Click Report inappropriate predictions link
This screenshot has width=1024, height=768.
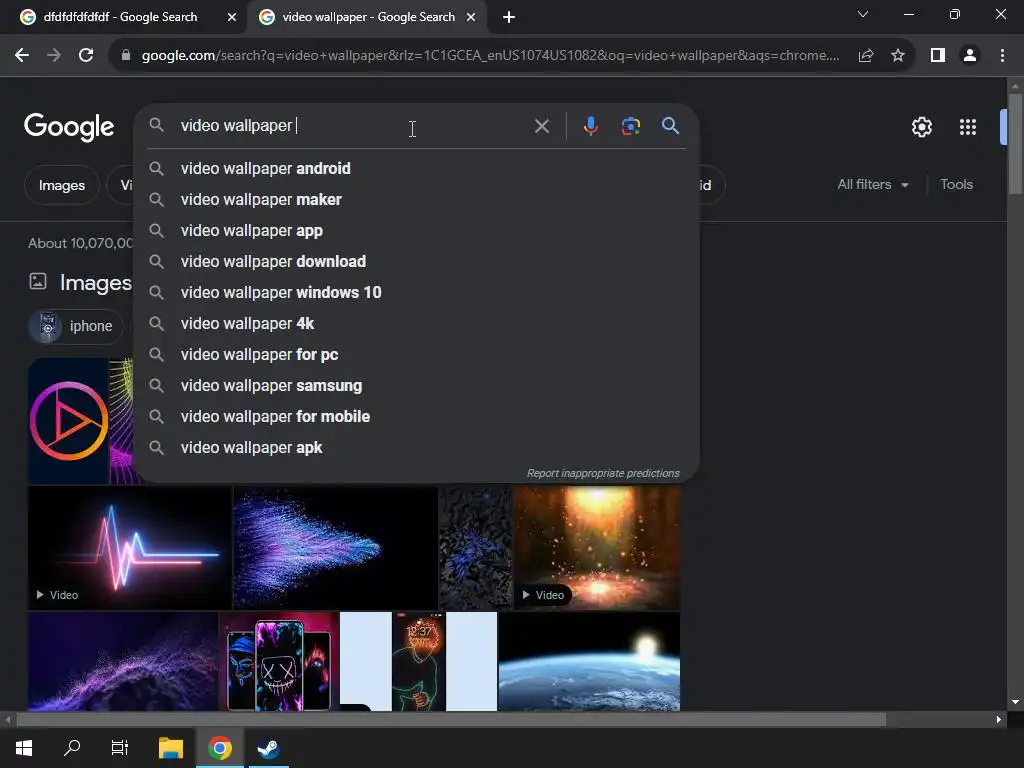pyautogui.click(x=603, y=473)
